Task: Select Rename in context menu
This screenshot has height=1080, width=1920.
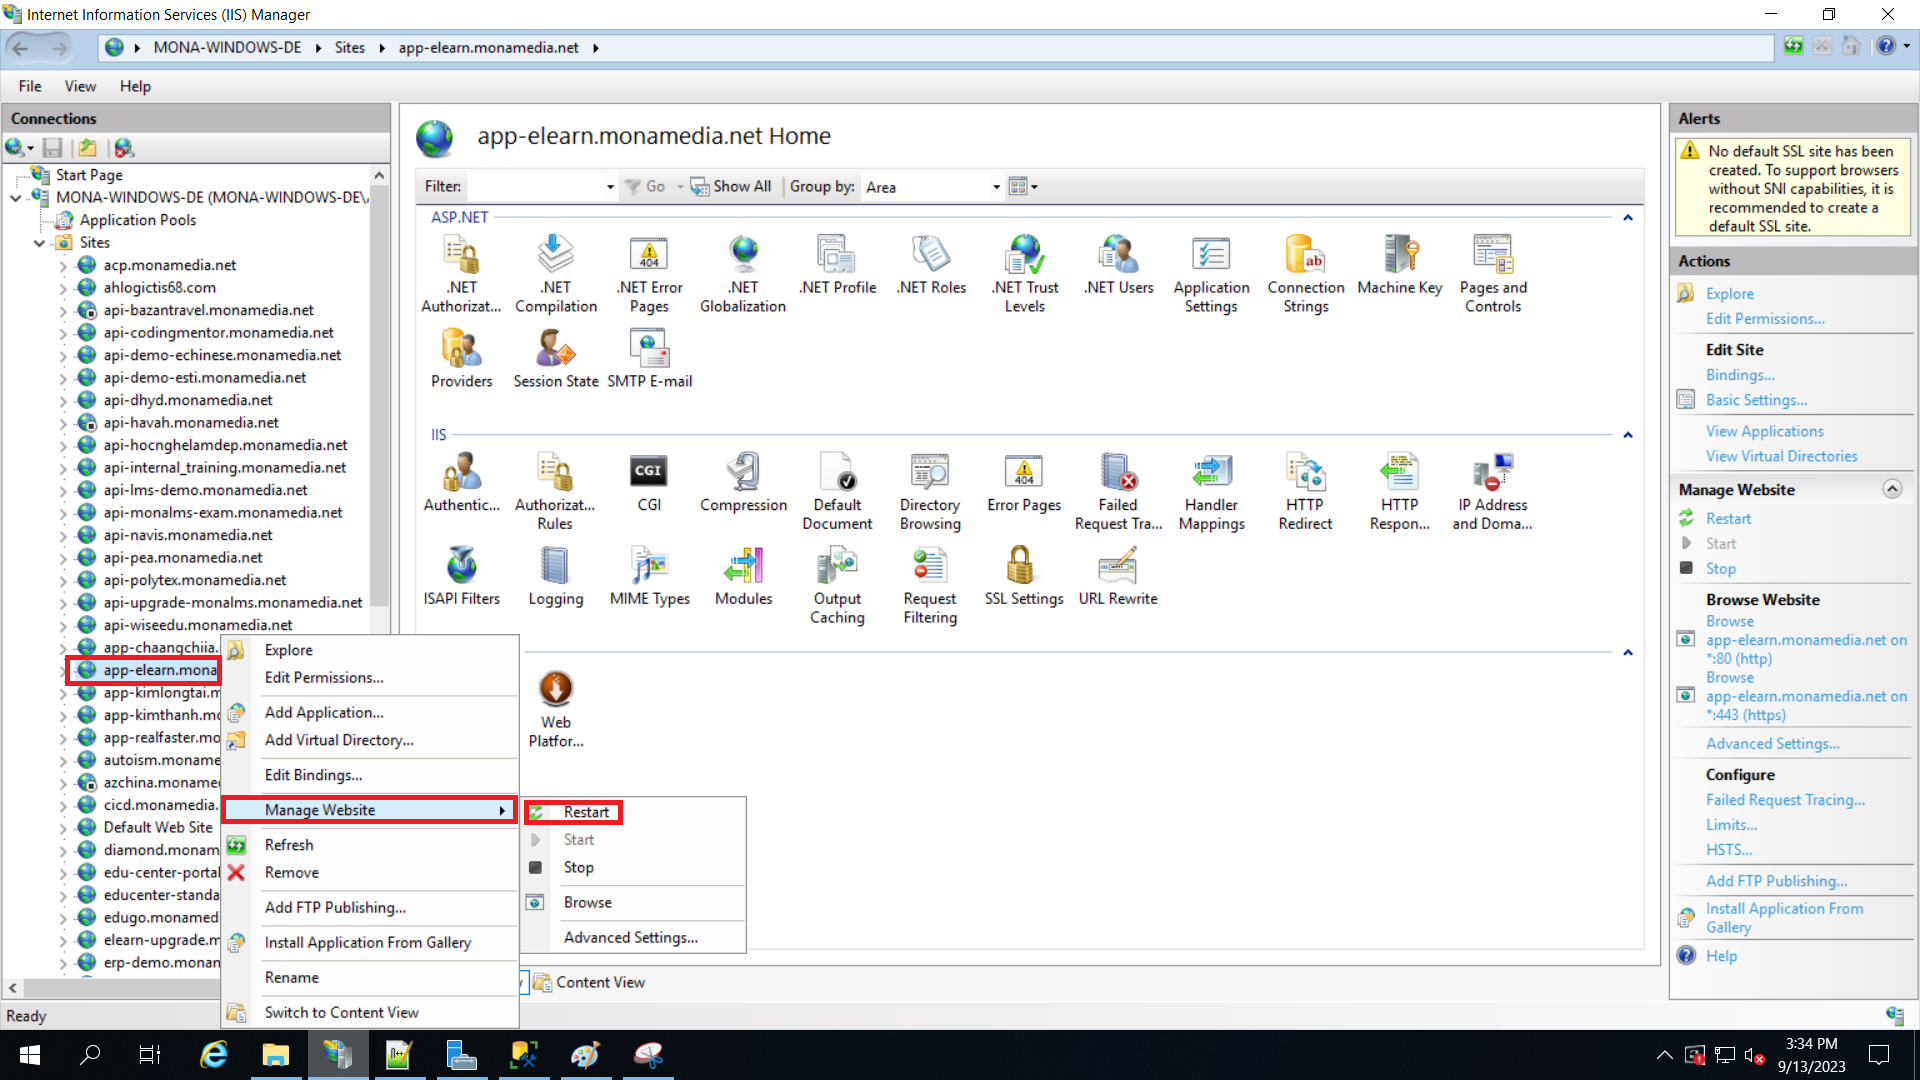Action: [291, 977]
